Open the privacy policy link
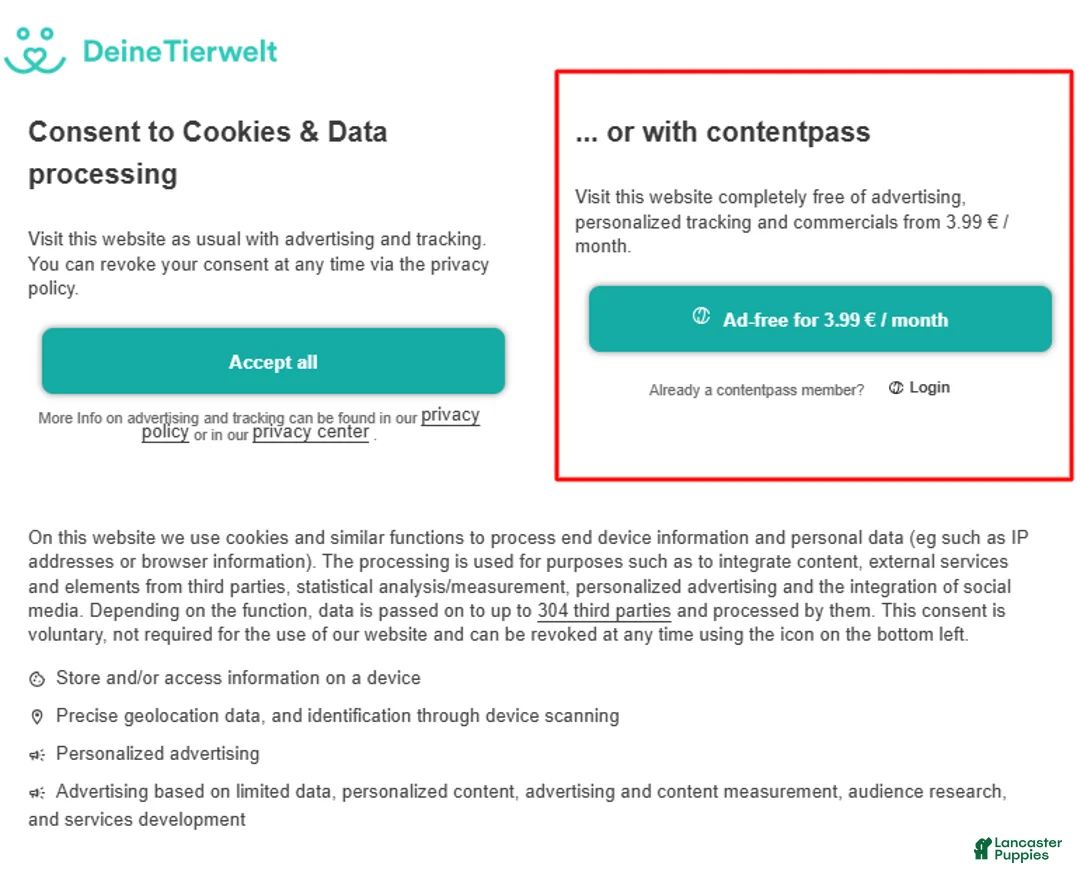1080x879 pixels. (x=450, y=416)
